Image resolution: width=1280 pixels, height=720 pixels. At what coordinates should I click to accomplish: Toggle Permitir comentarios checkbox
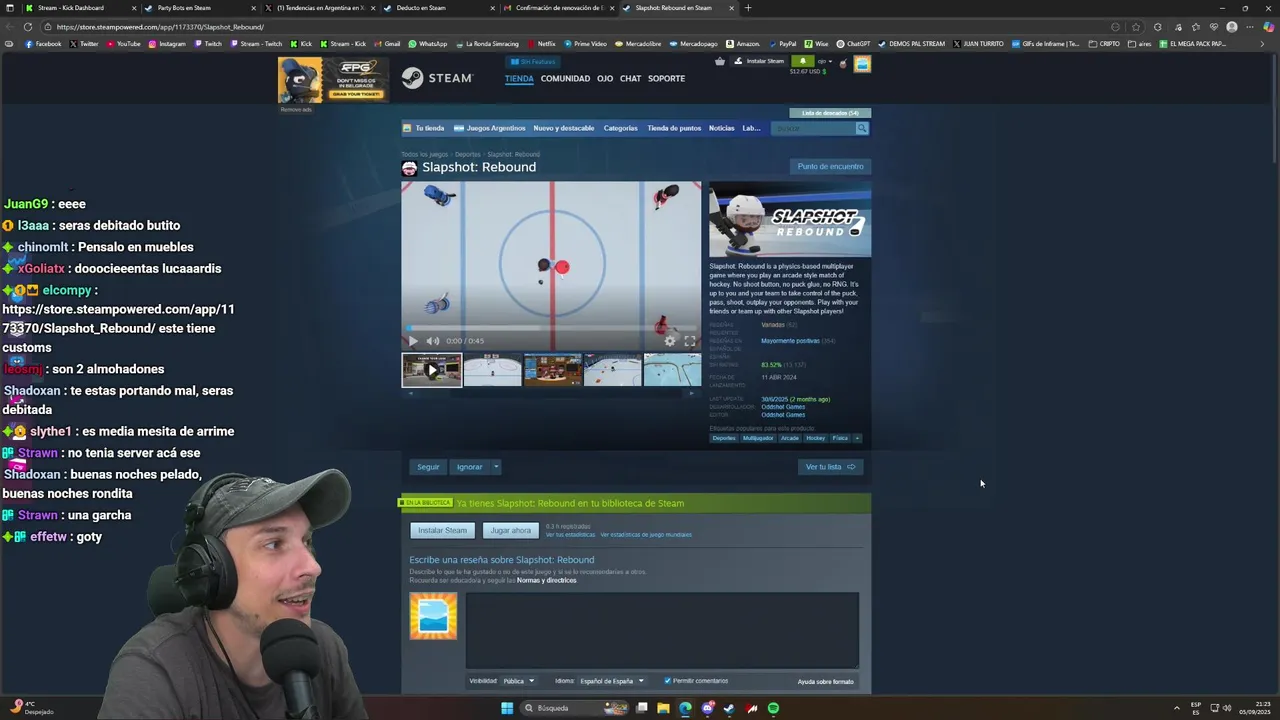tap(667, 681)
